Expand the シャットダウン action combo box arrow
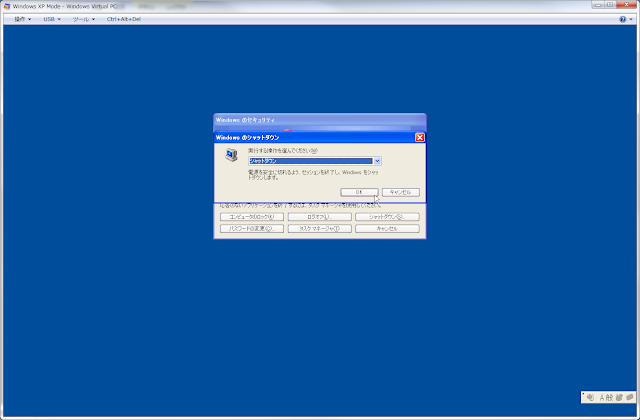Viewport: 640px width, 420px height. [x=377, y=161]
